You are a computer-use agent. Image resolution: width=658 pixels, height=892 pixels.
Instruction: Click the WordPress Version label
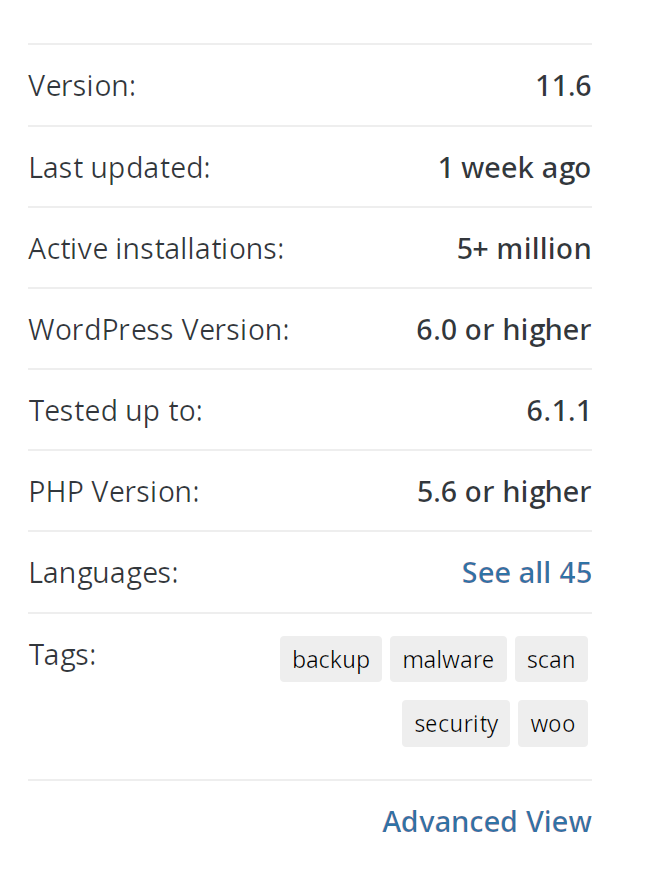click(158, 329)
